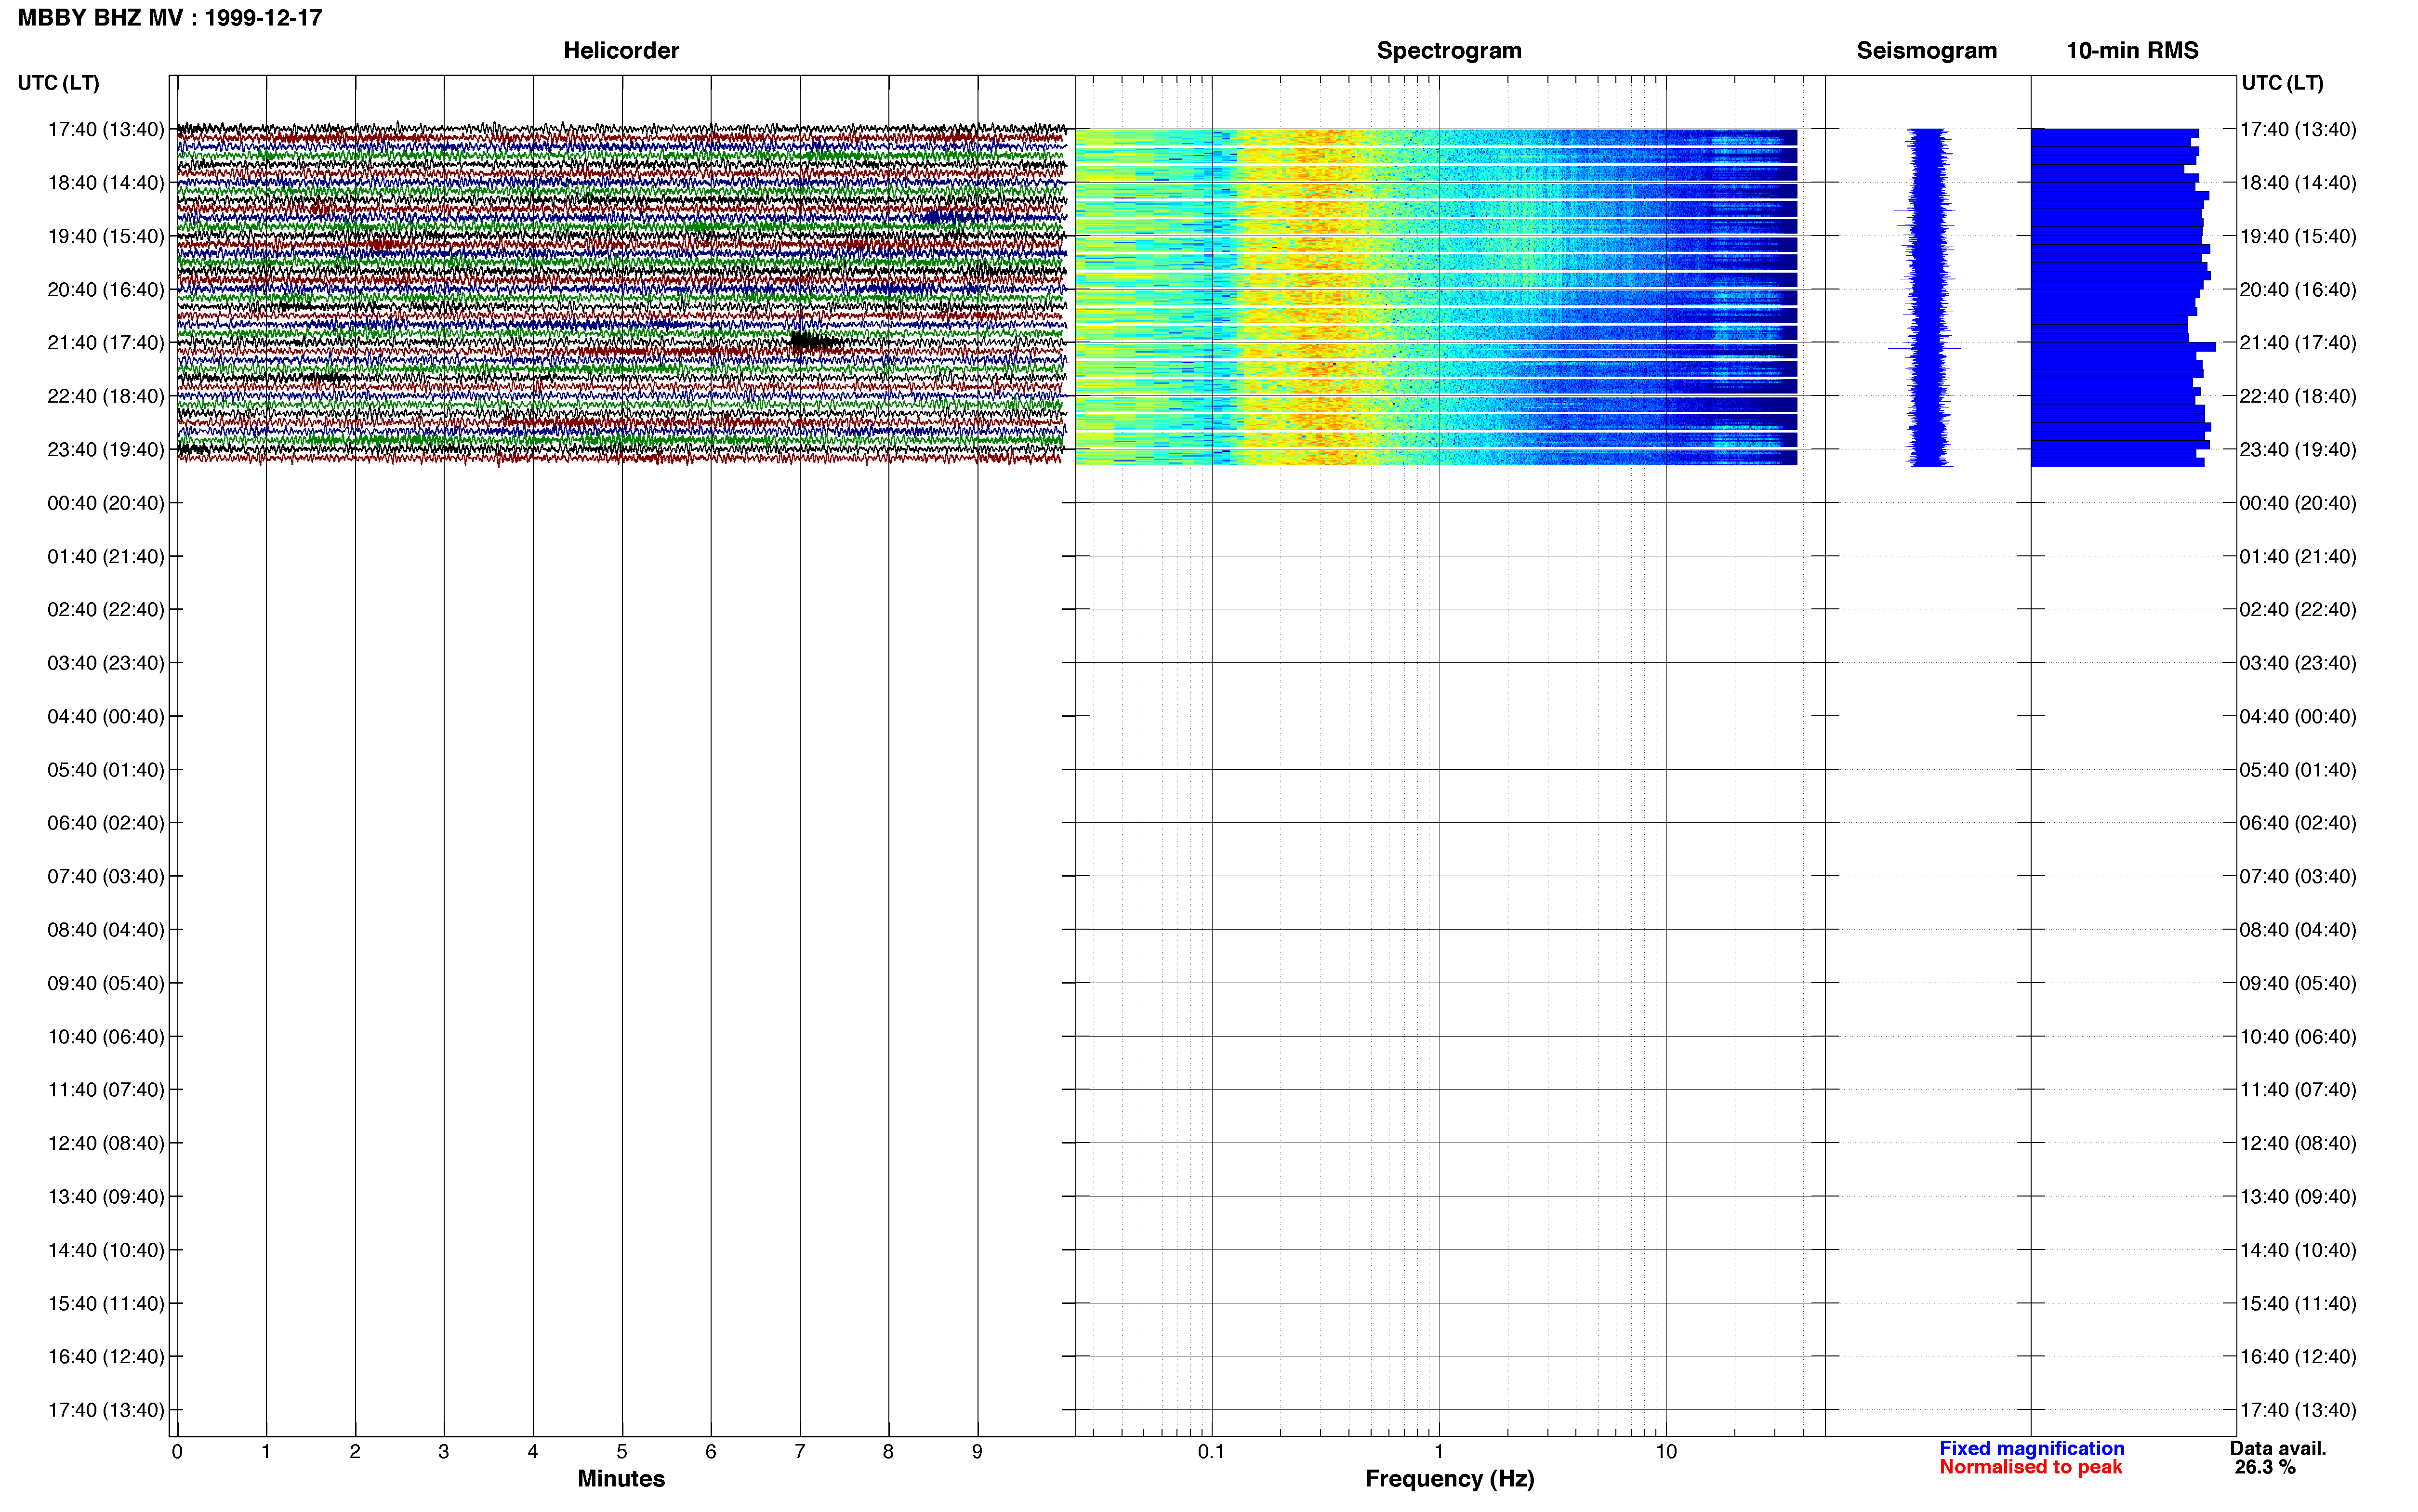Image resolution: width=2418 pixels, height=1512 pixels.
Task: Click the 10-min RMS panel heading
Action: 2132,50
